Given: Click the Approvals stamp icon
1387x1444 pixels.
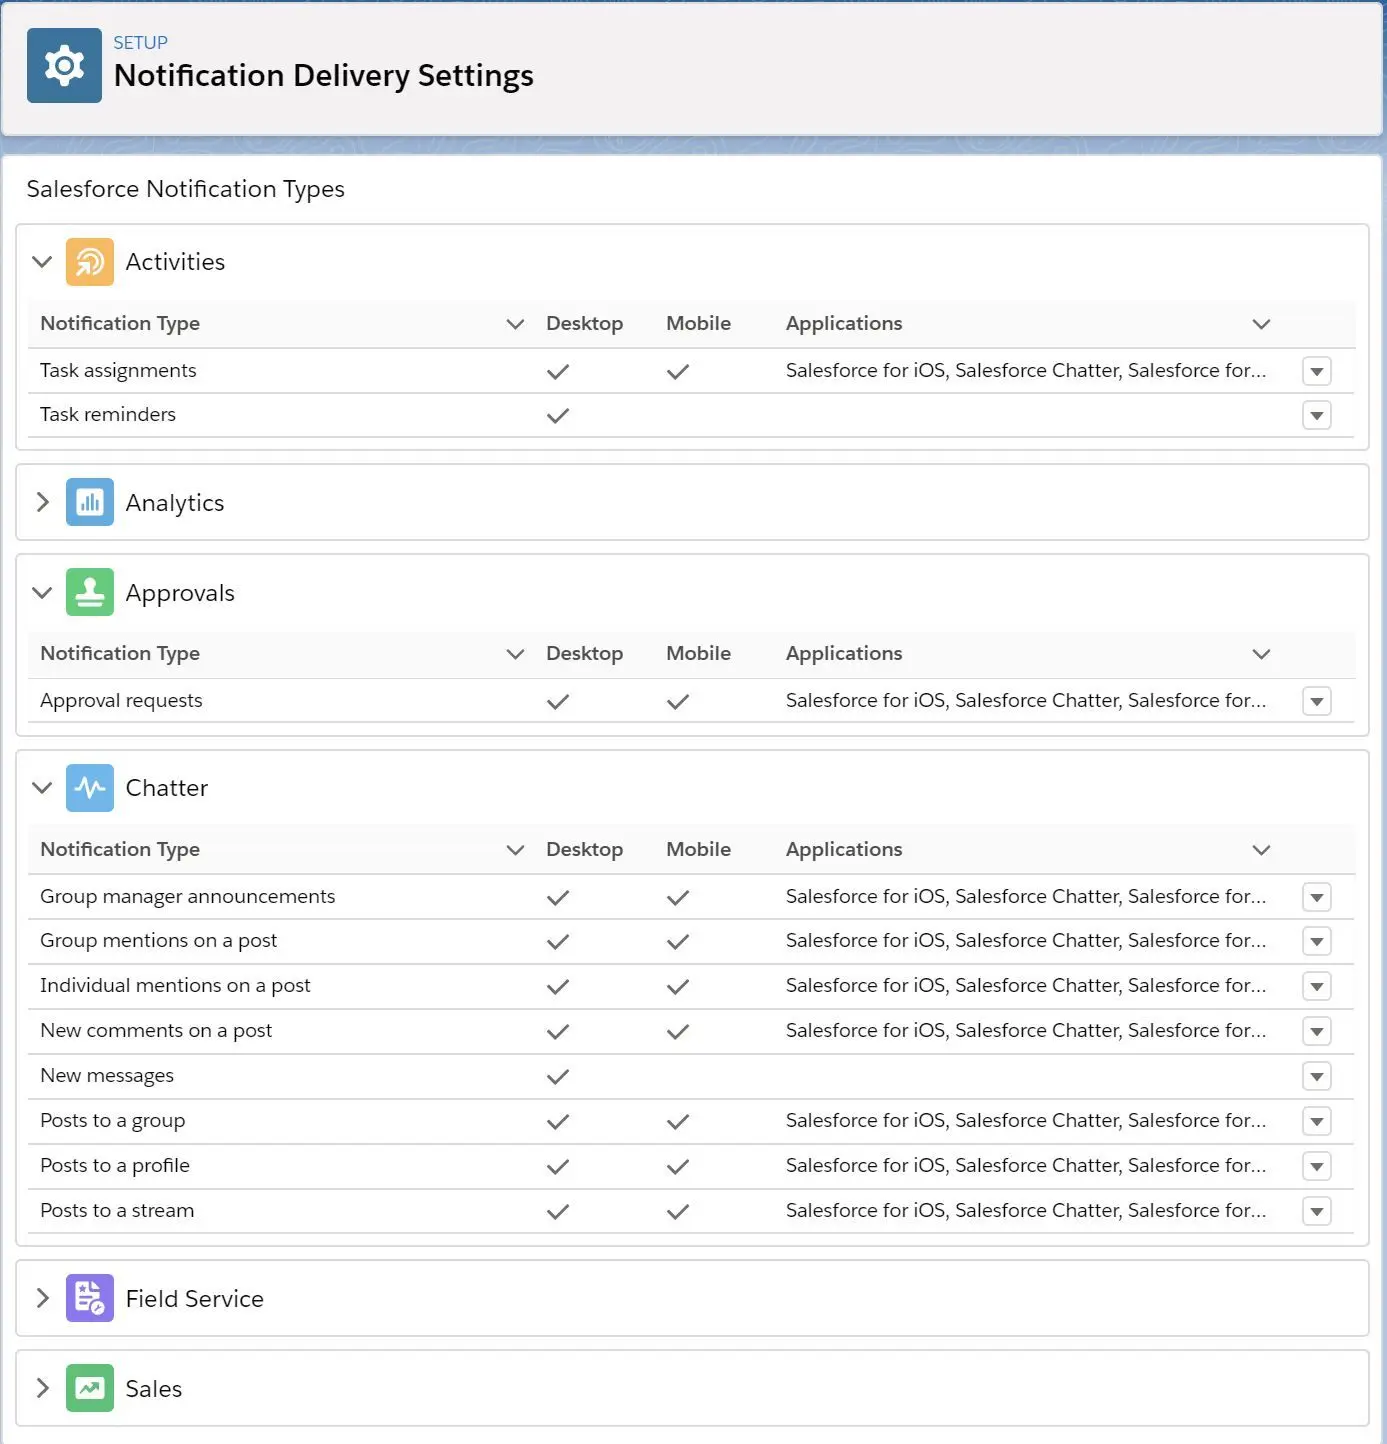Looking at the screenshot, I should 90,592.
